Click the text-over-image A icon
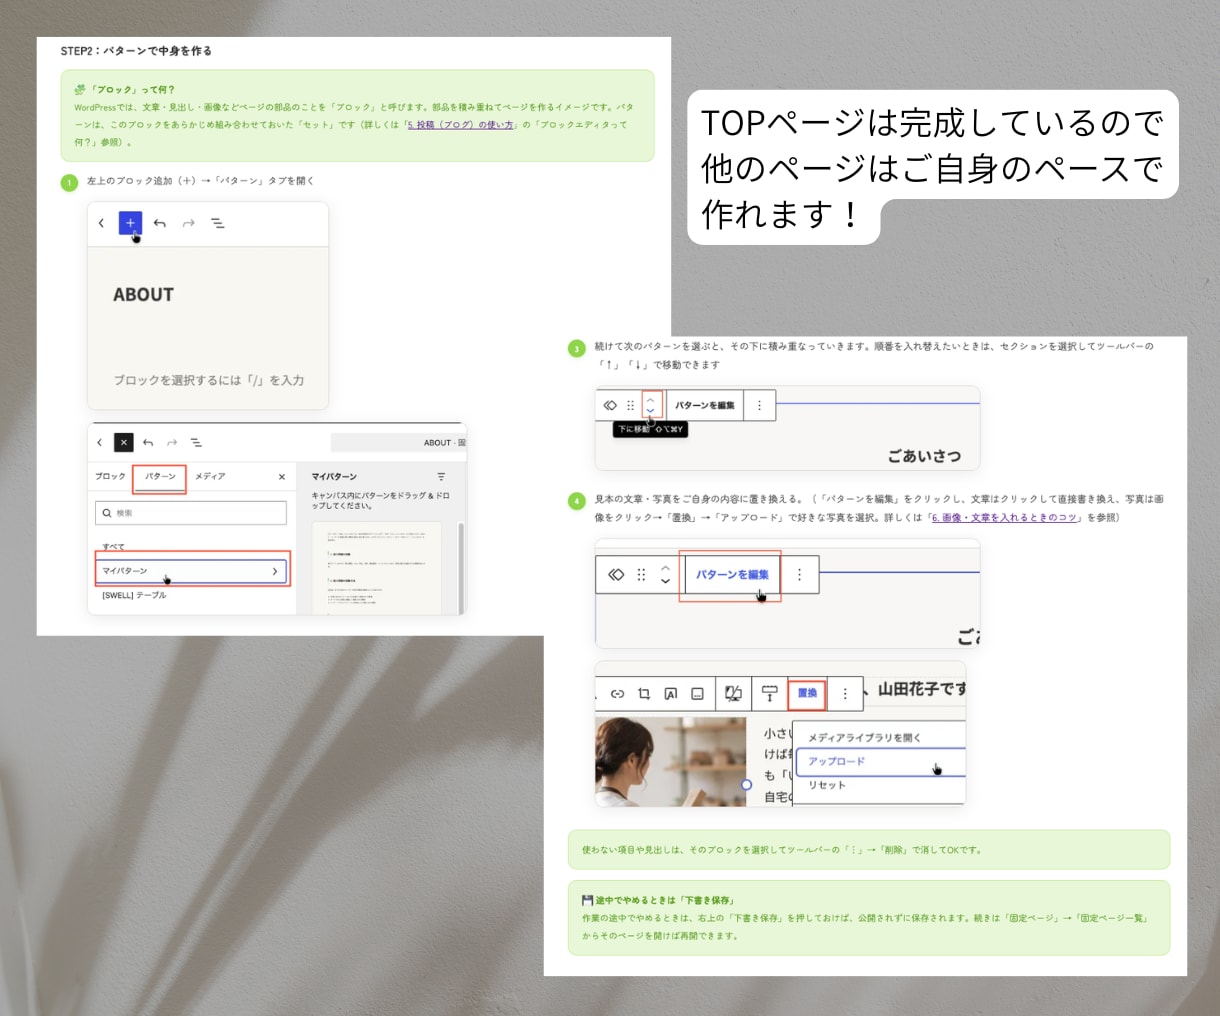 [671, 693]
